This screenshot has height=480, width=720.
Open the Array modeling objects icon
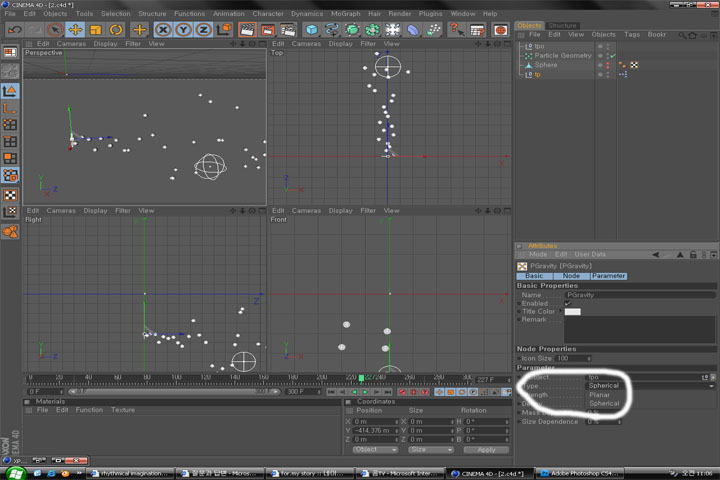(372, 30)
